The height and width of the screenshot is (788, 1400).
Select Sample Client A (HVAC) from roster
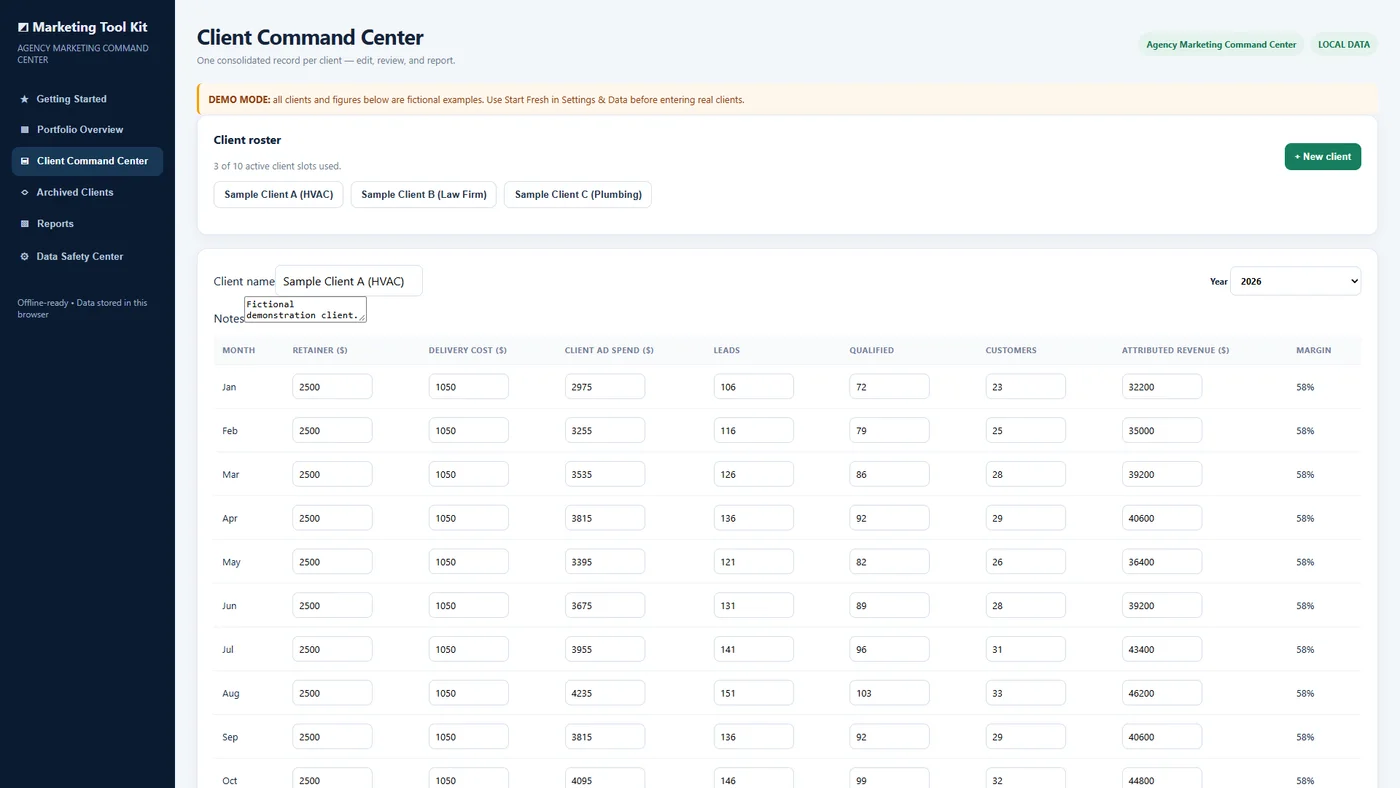coord(278,194)
